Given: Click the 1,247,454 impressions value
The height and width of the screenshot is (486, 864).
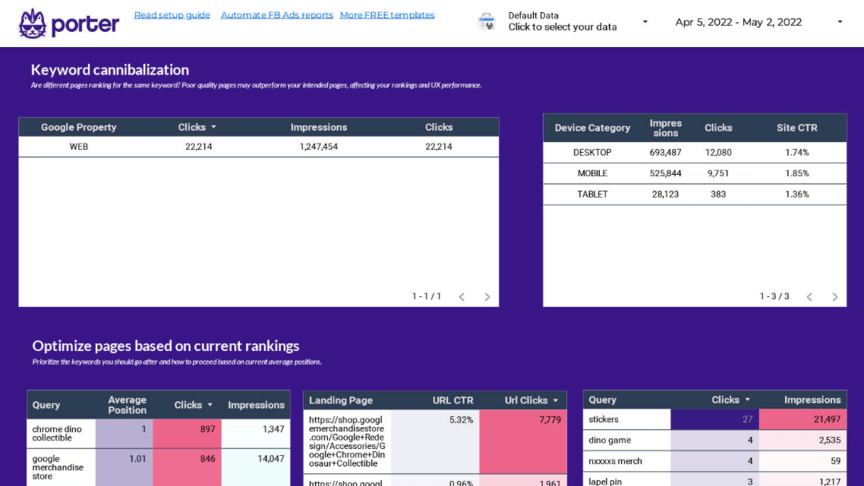Looking at the screenshot, I should [x=318, y=147].
